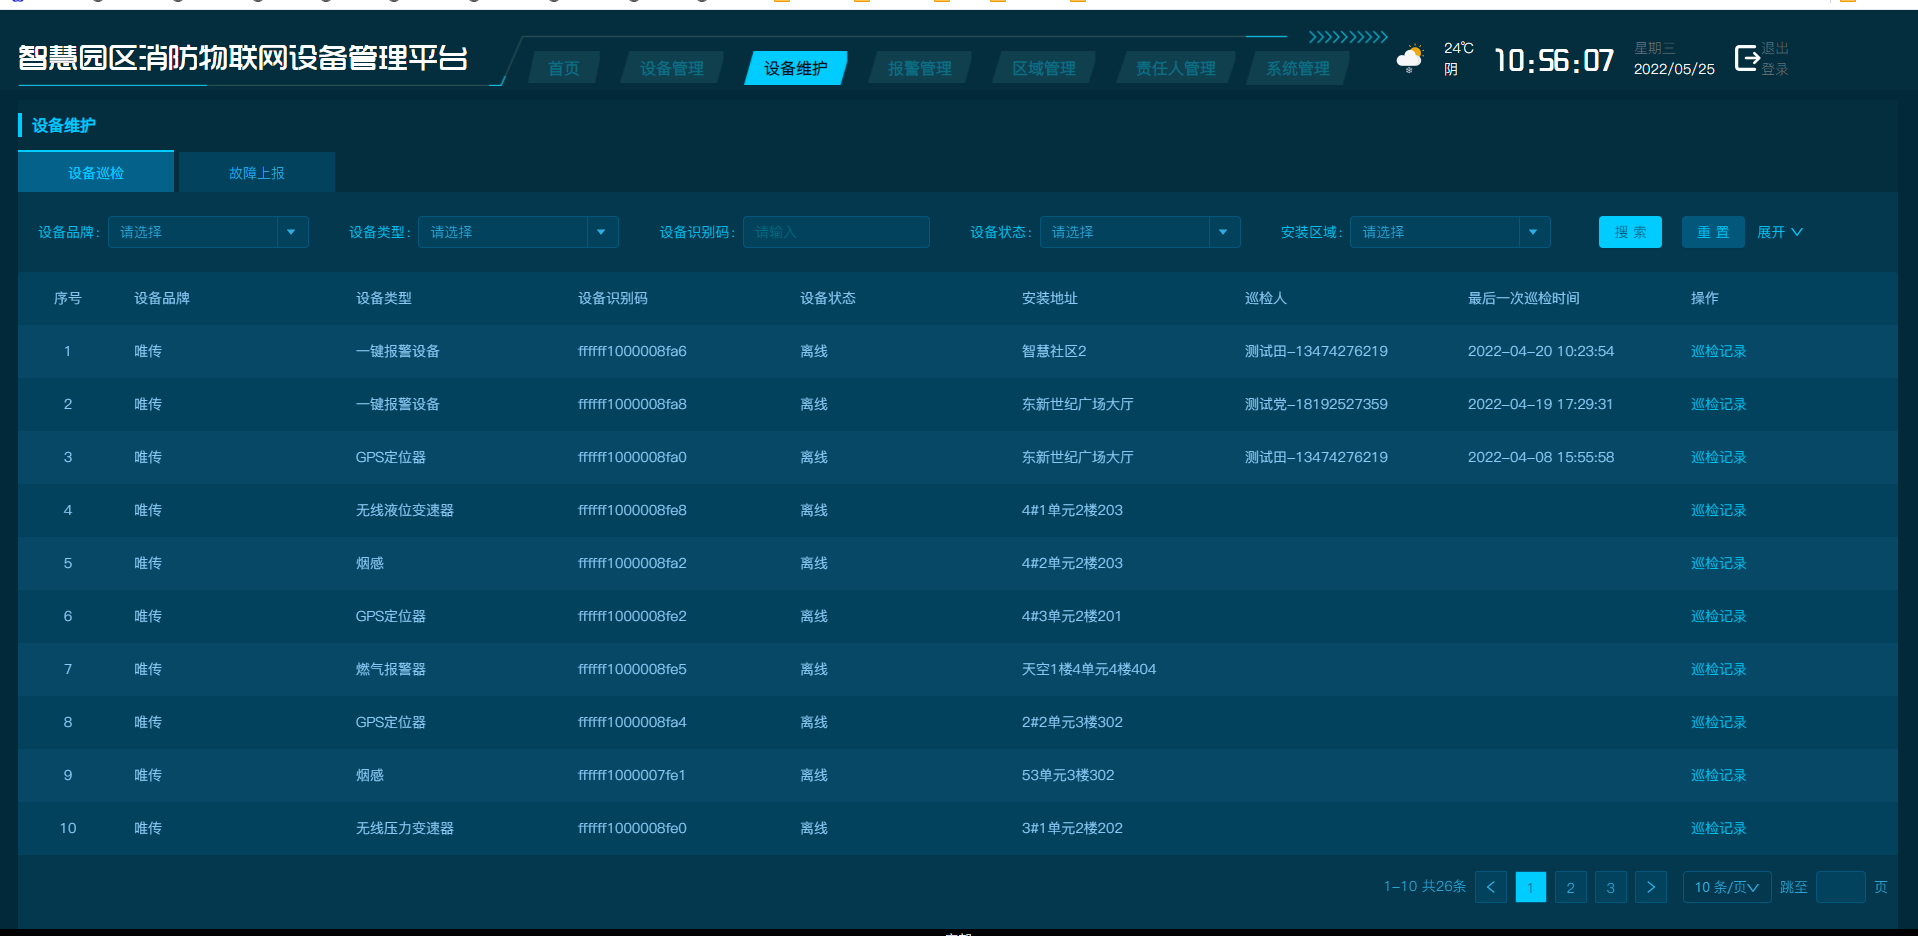Jump to page 2 in pagination
Screen dimensions: 1918x936
tap(1570, 887)
